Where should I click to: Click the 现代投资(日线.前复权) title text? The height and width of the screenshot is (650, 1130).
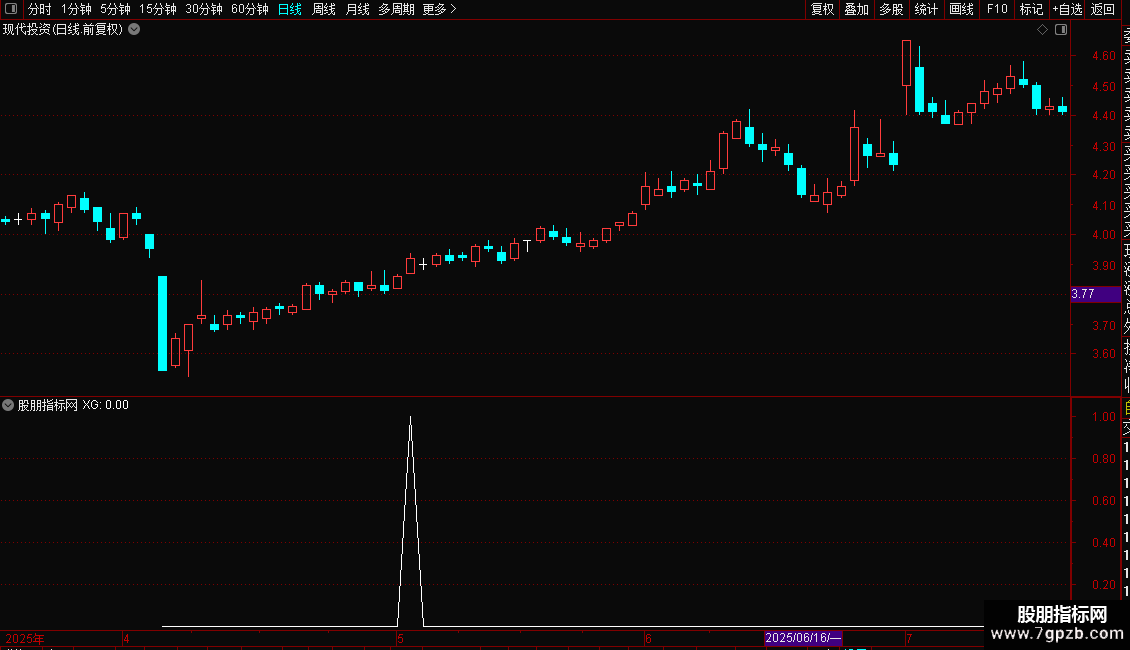click(x=63, y=30)
